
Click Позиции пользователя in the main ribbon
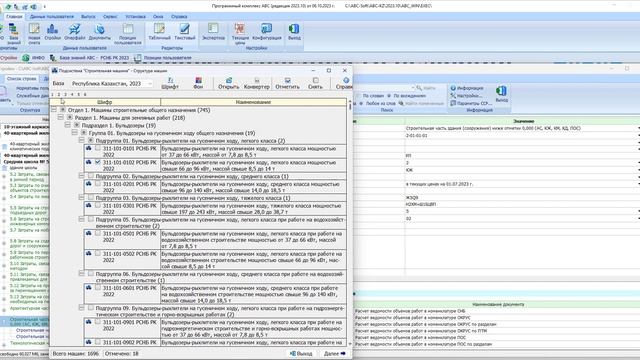point(128,34)
